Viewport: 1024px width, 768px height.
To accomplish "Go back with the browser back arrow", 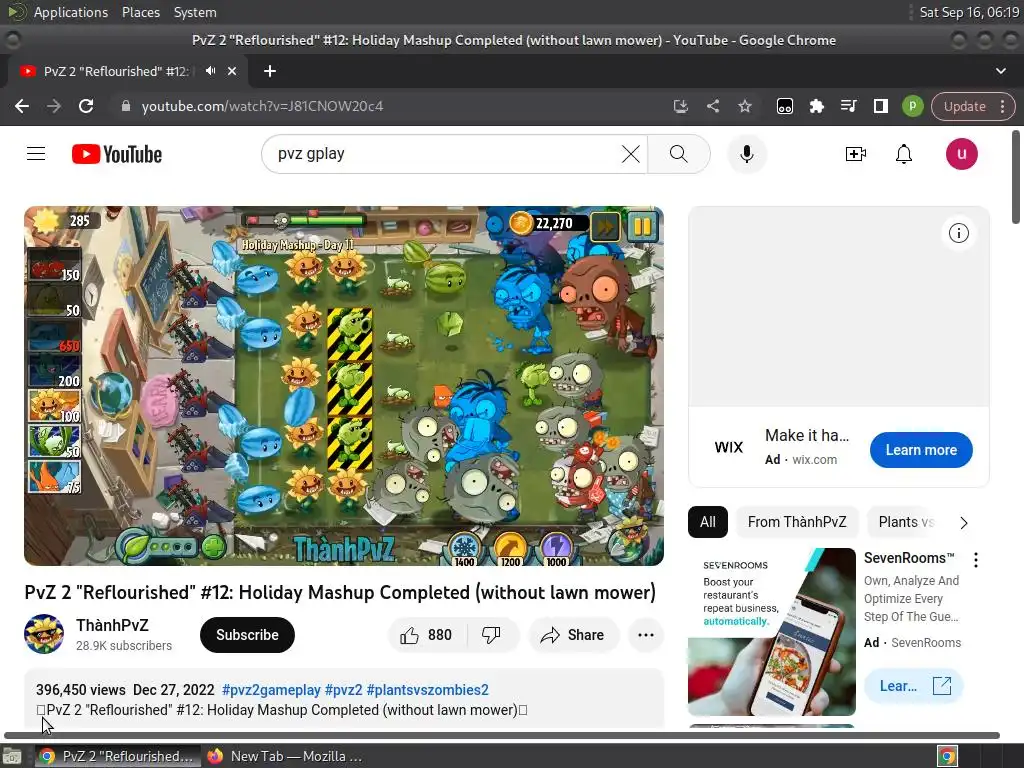I will [x=22, y=106].
